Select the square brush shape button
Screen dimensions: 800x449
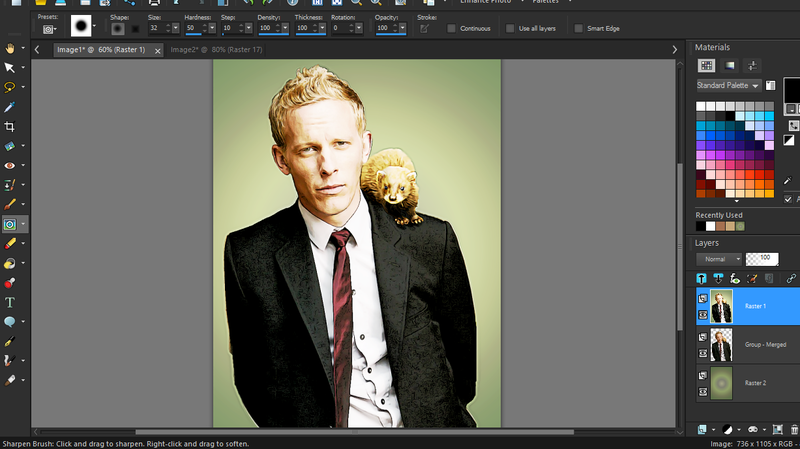point(135,29)
